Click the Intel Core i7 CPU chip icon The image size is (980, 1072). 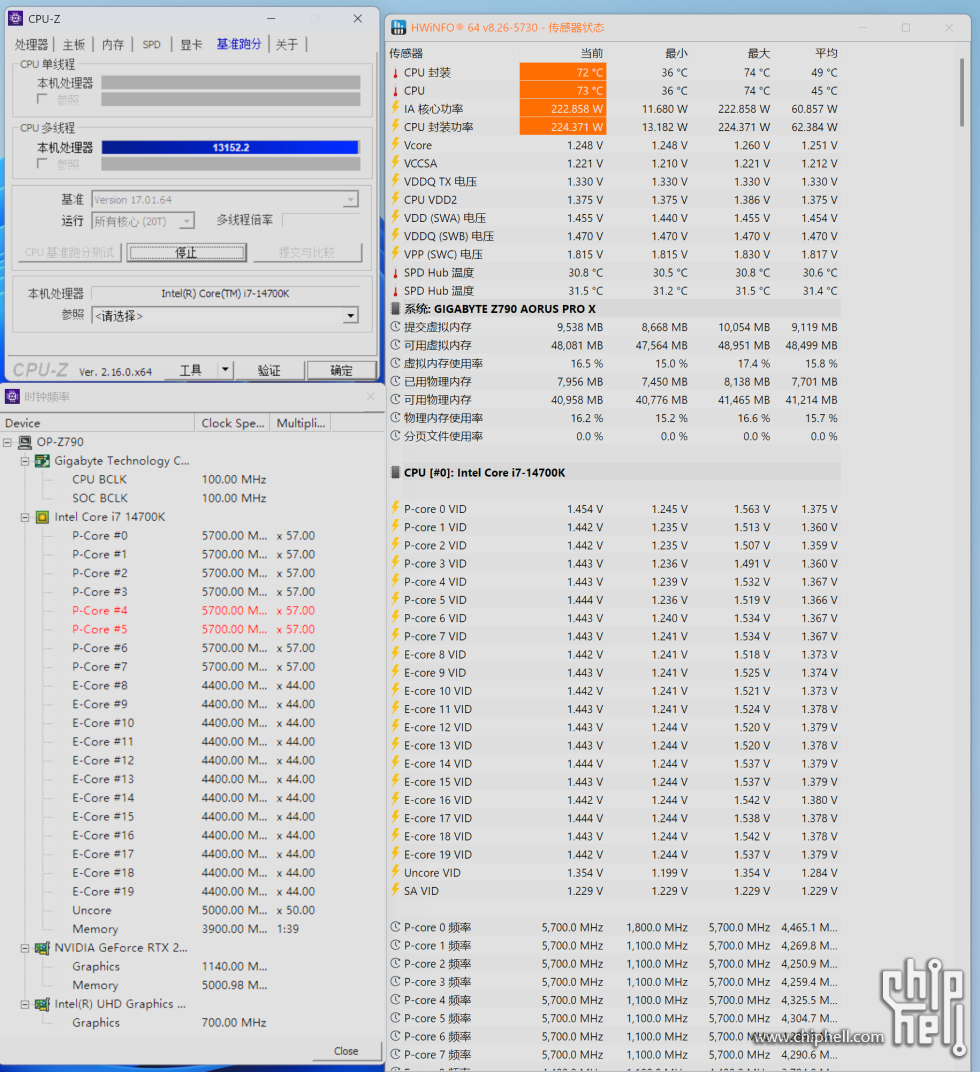pos(42,517)
